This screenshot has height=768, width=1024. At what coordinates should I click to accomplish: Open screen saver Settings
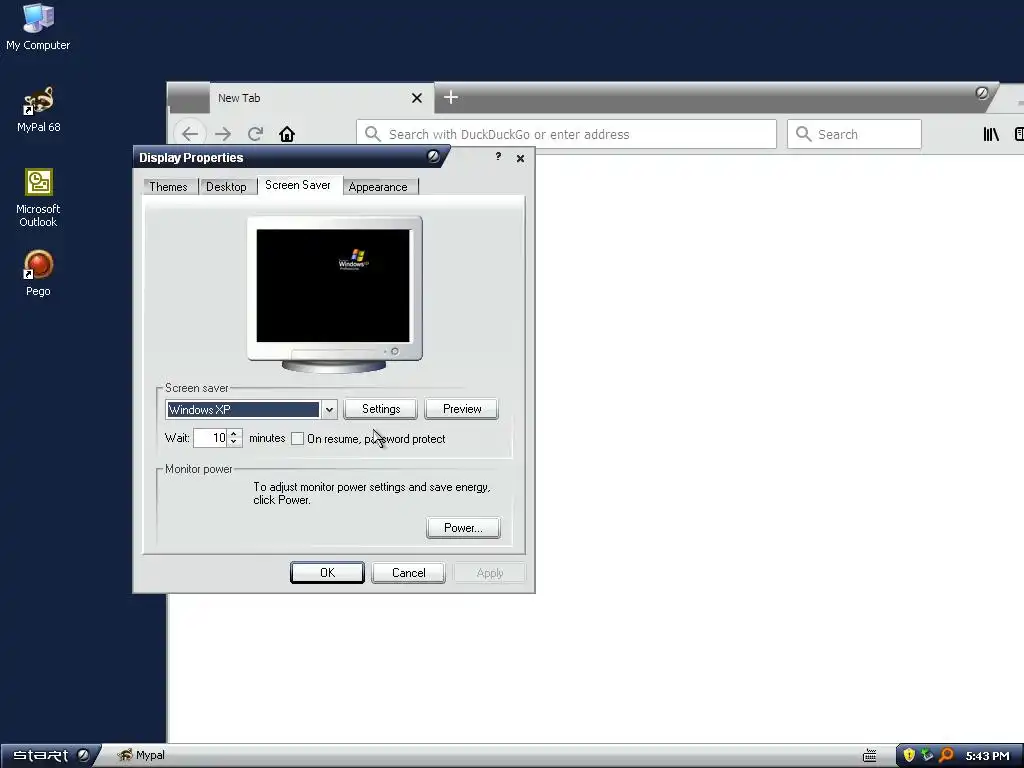pos(381,409)
